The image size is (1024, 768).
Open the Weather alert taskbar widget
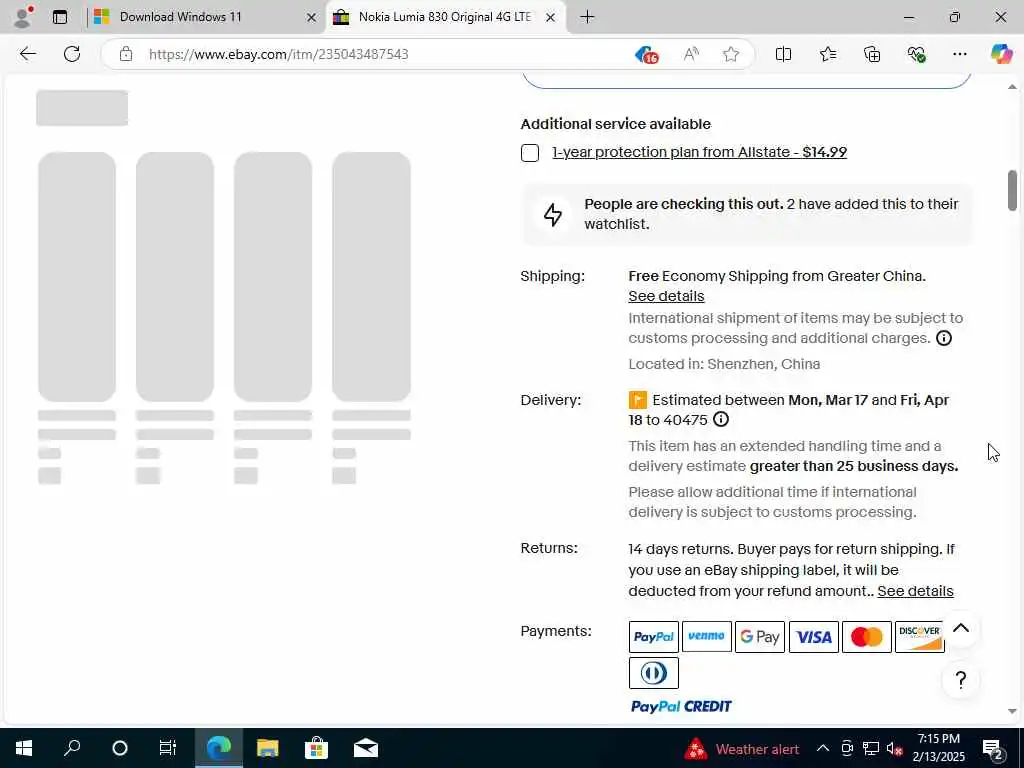tap(742, 749)
